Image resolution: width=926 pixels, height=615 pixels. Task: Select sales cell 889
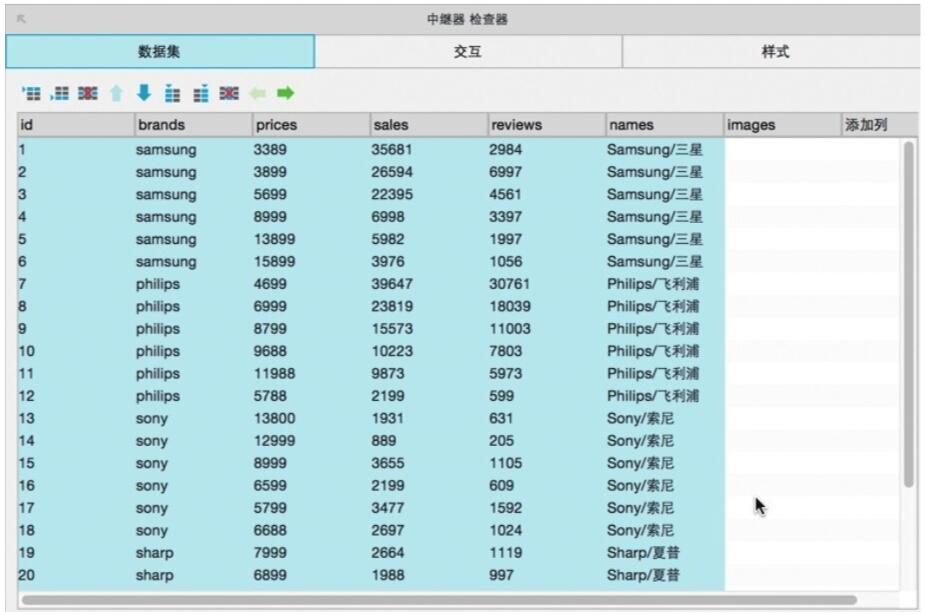383,441
